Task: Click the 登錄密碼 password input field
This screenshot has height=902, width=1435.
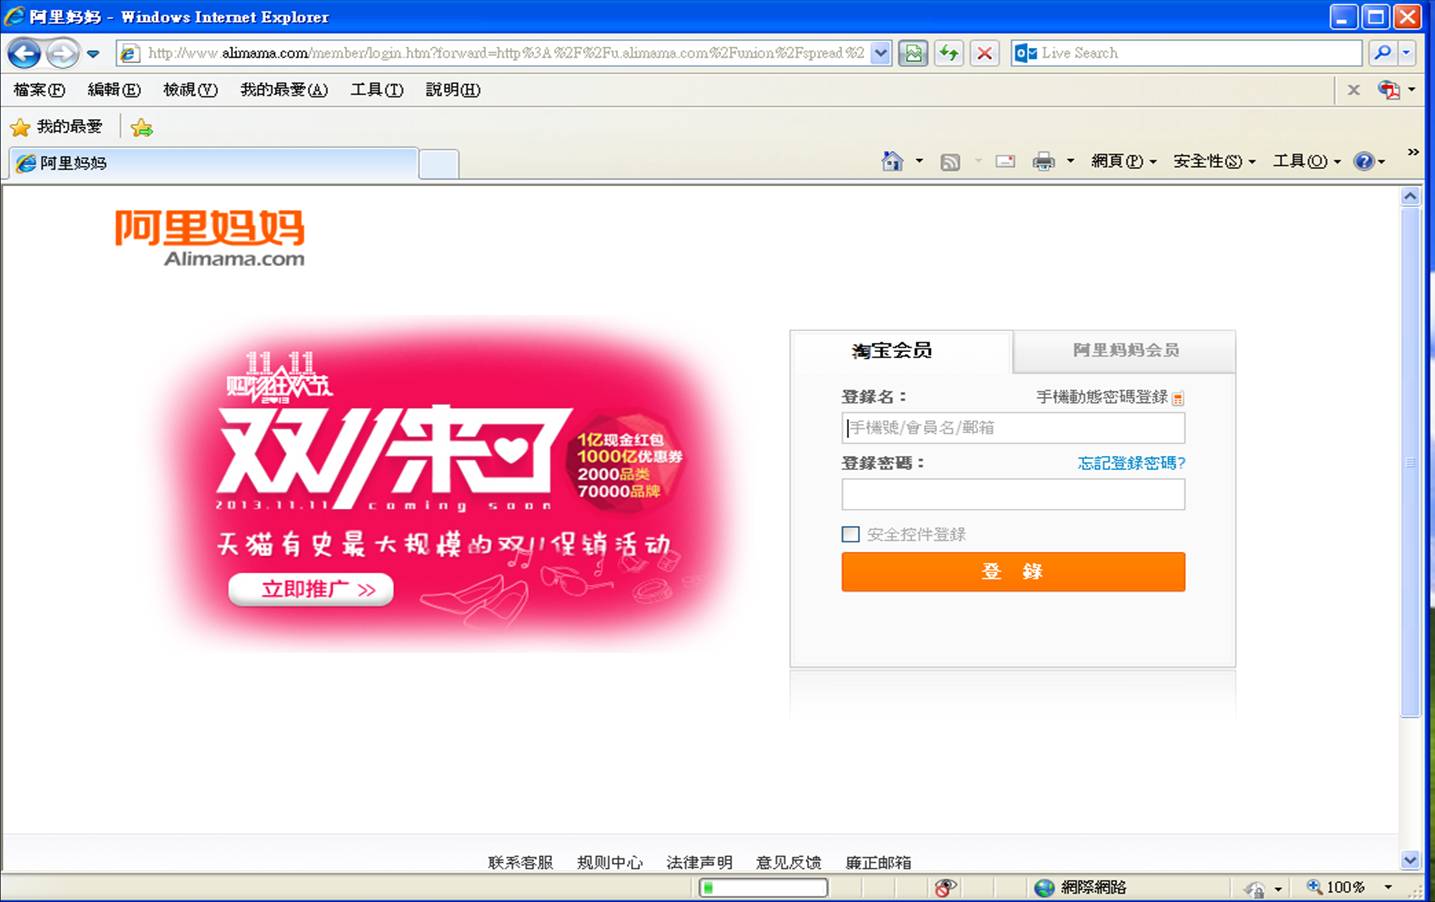Action: coord(1013,494)
